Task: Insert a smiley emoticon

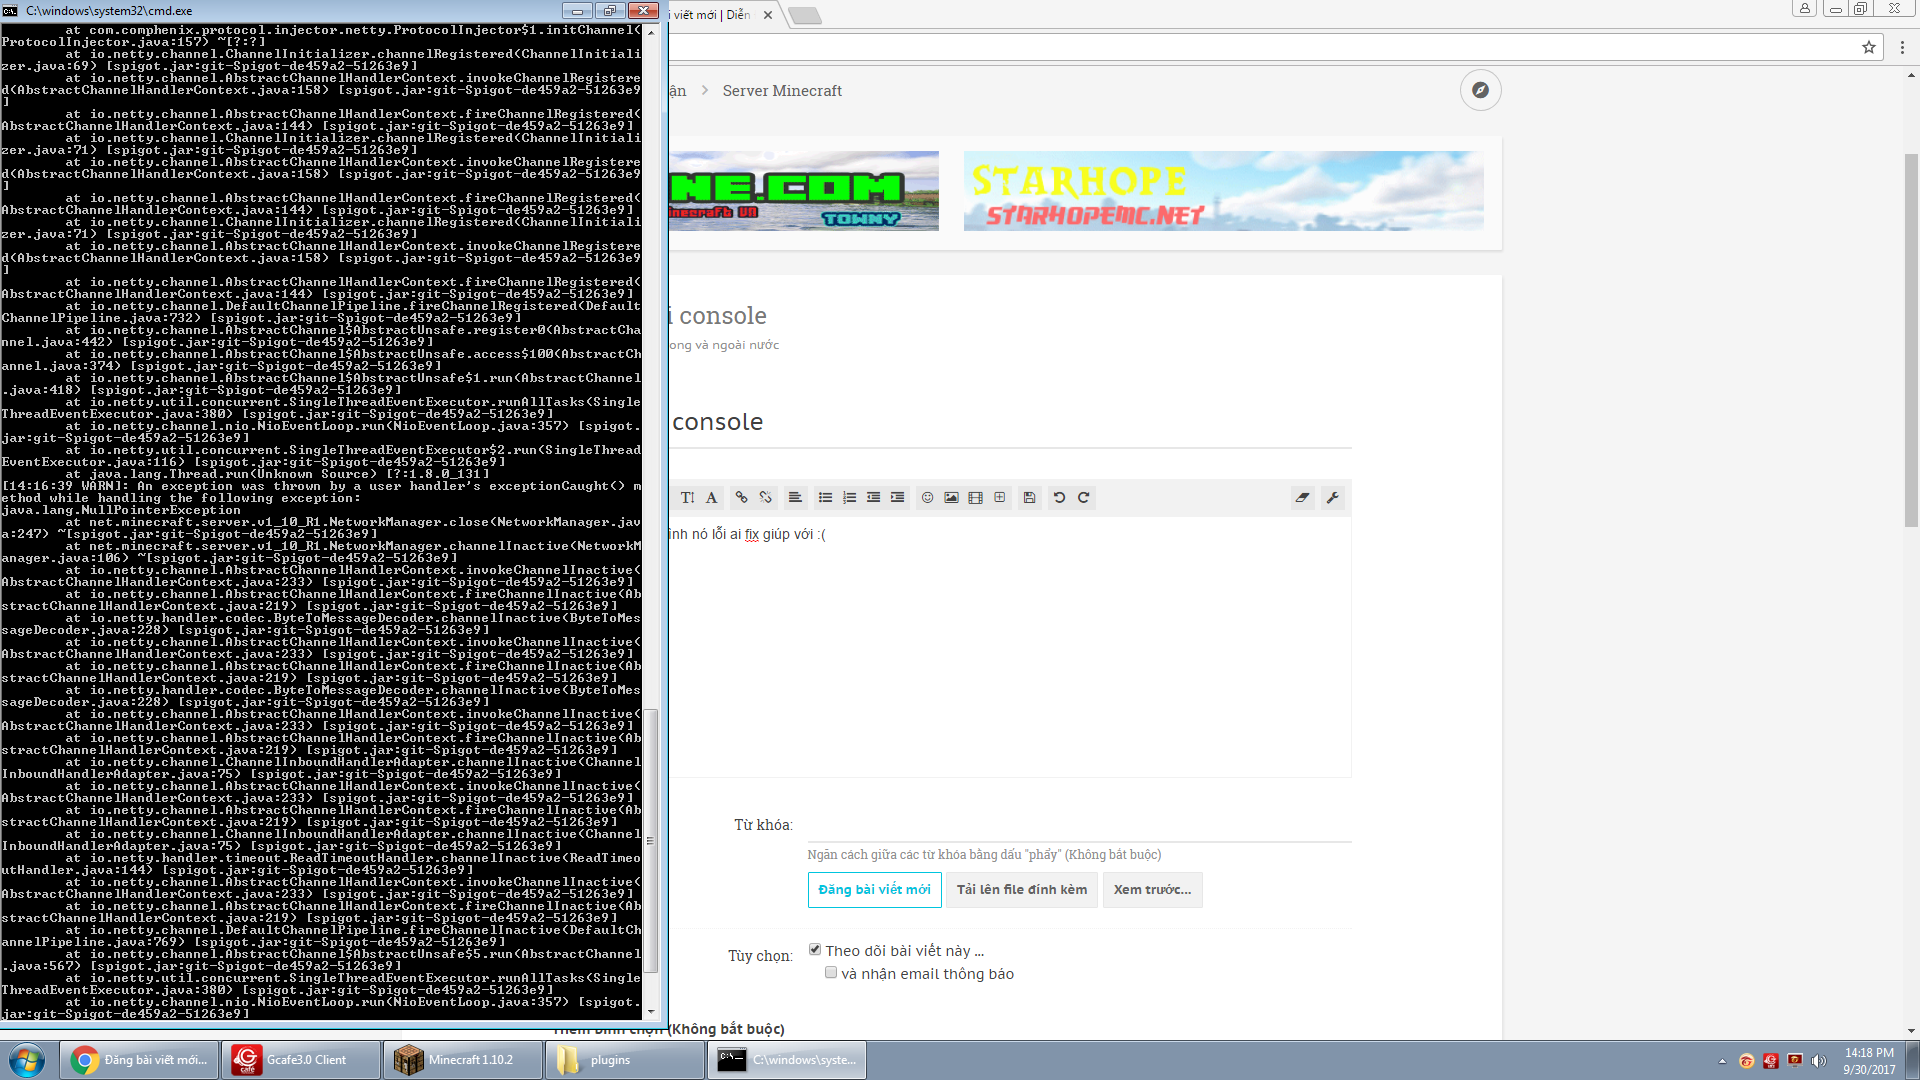Action: click(927, 497)
